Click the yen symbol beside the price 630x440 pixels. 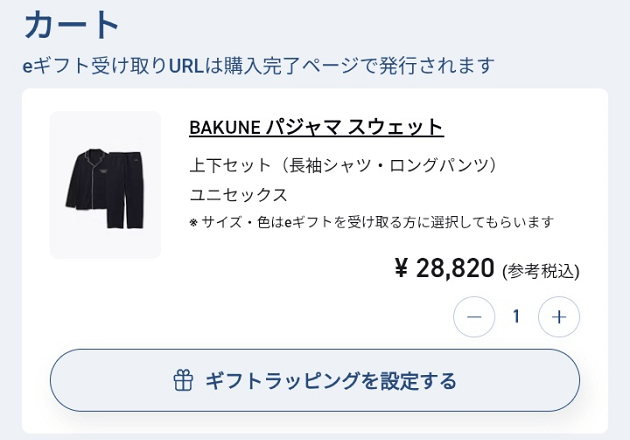(402, 268)
